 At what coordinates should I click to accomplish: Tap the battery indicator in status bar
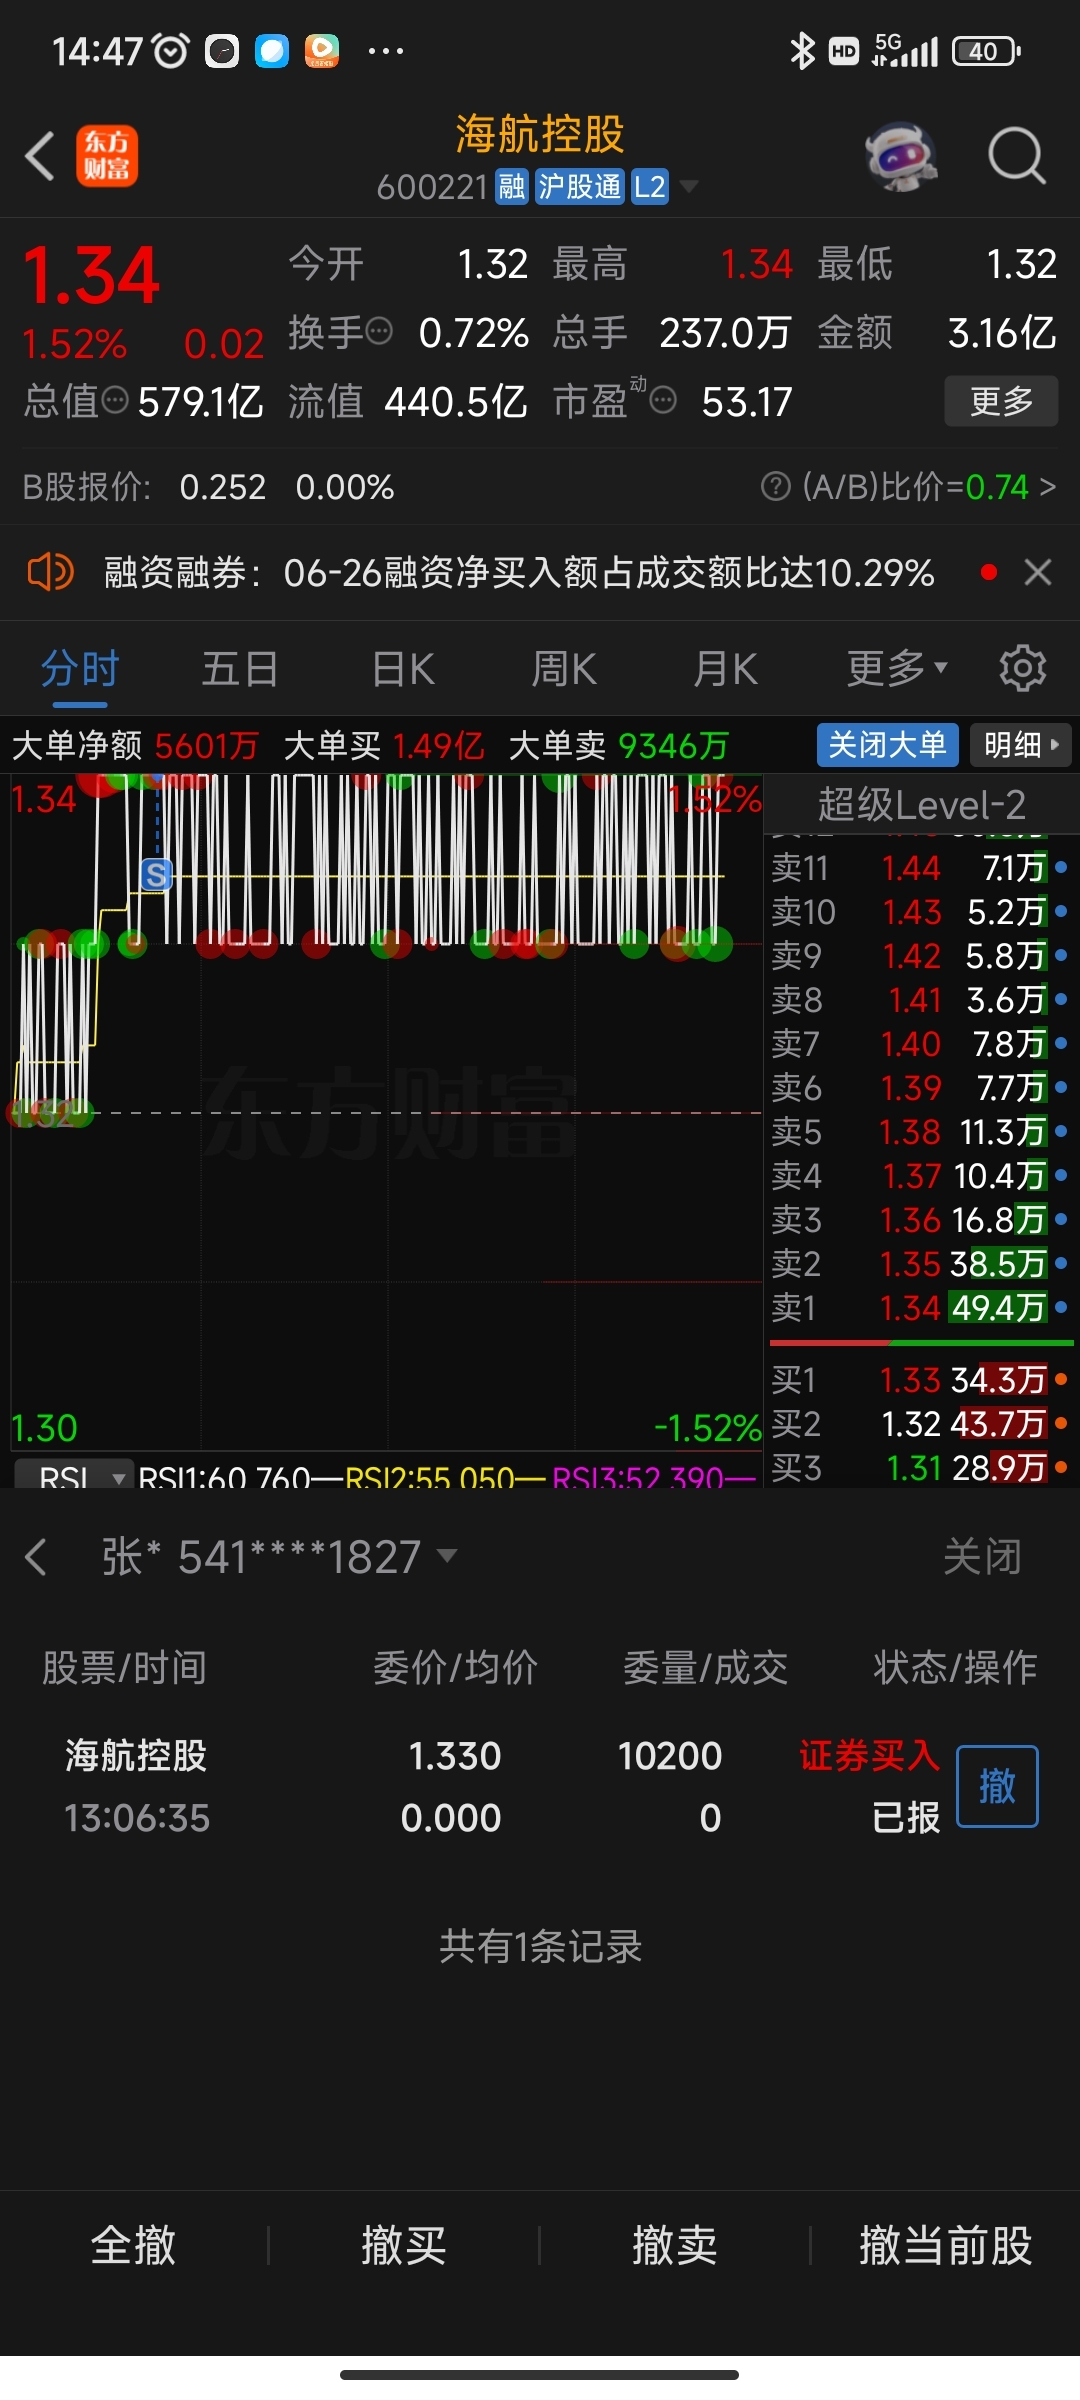pos(986,51)
